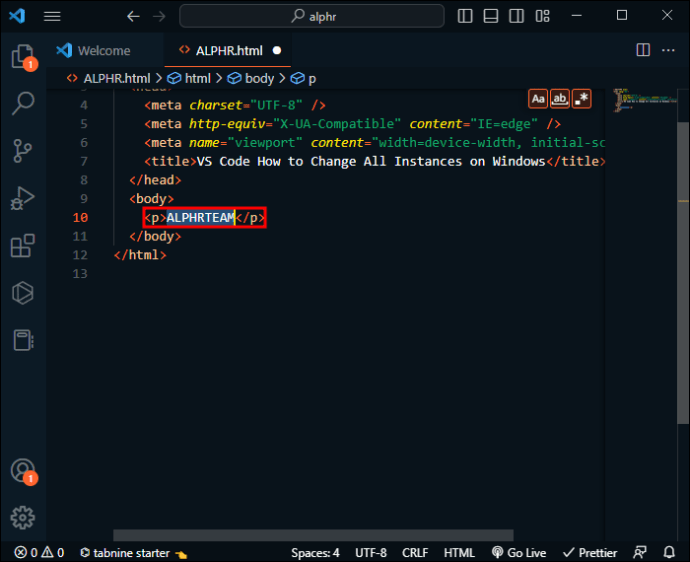This screenshot has width=690, height=562.
Task: Toggle Use Regular Expression option
Action: (x=582, y=98)
